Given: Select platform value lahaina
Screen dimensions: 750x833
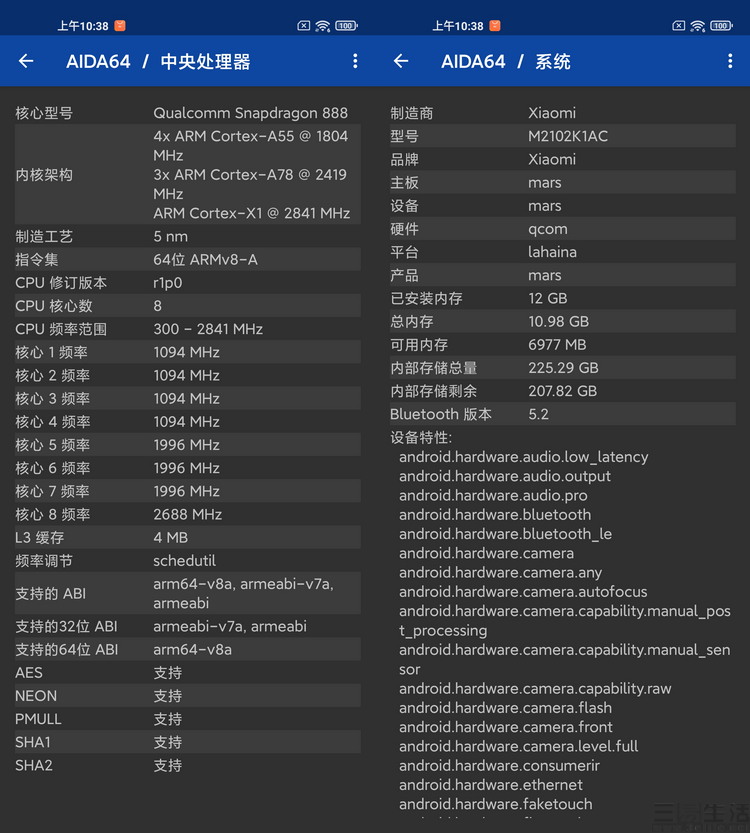Looking at the screenshot, I should click(552, 252).
